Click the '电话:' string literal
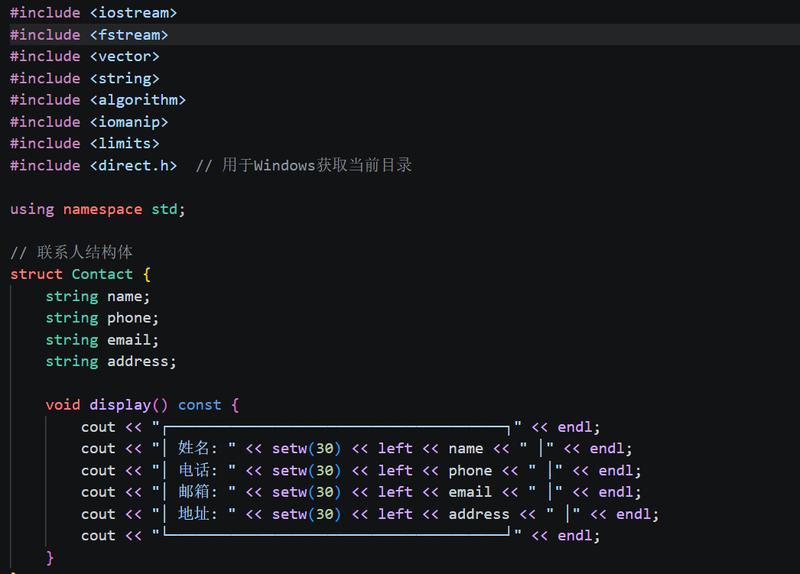This screenshot has height=574, width=800. [x=197, y=470]
